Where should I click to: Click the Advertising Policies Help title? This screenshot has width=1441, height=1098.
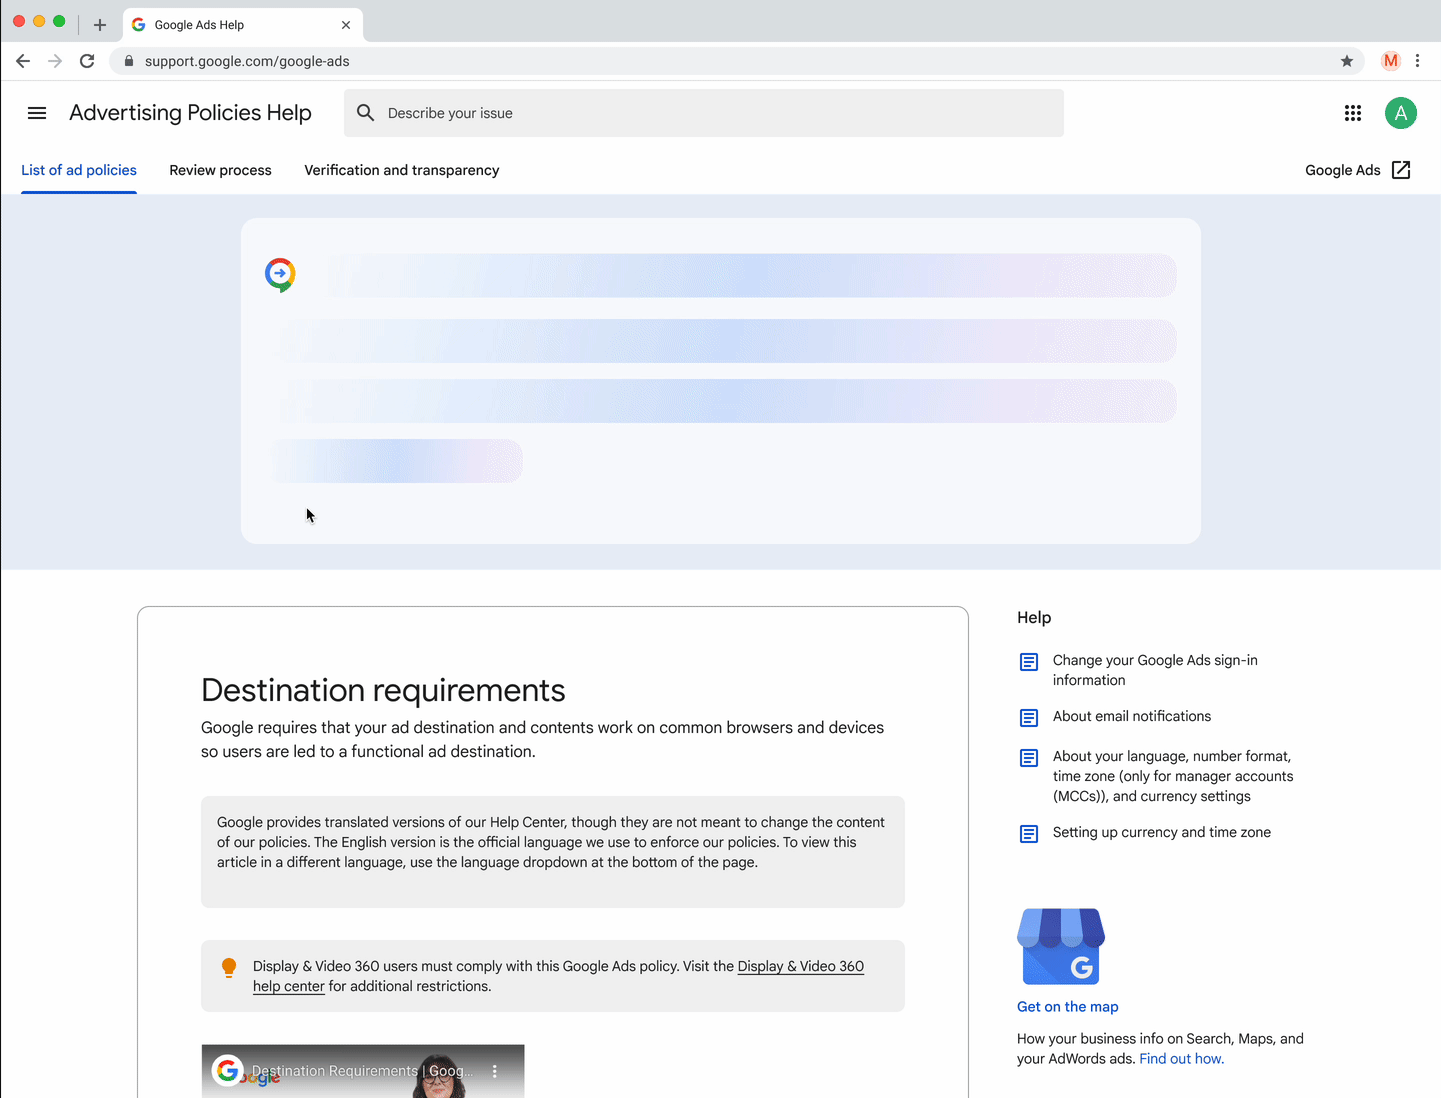190,113
